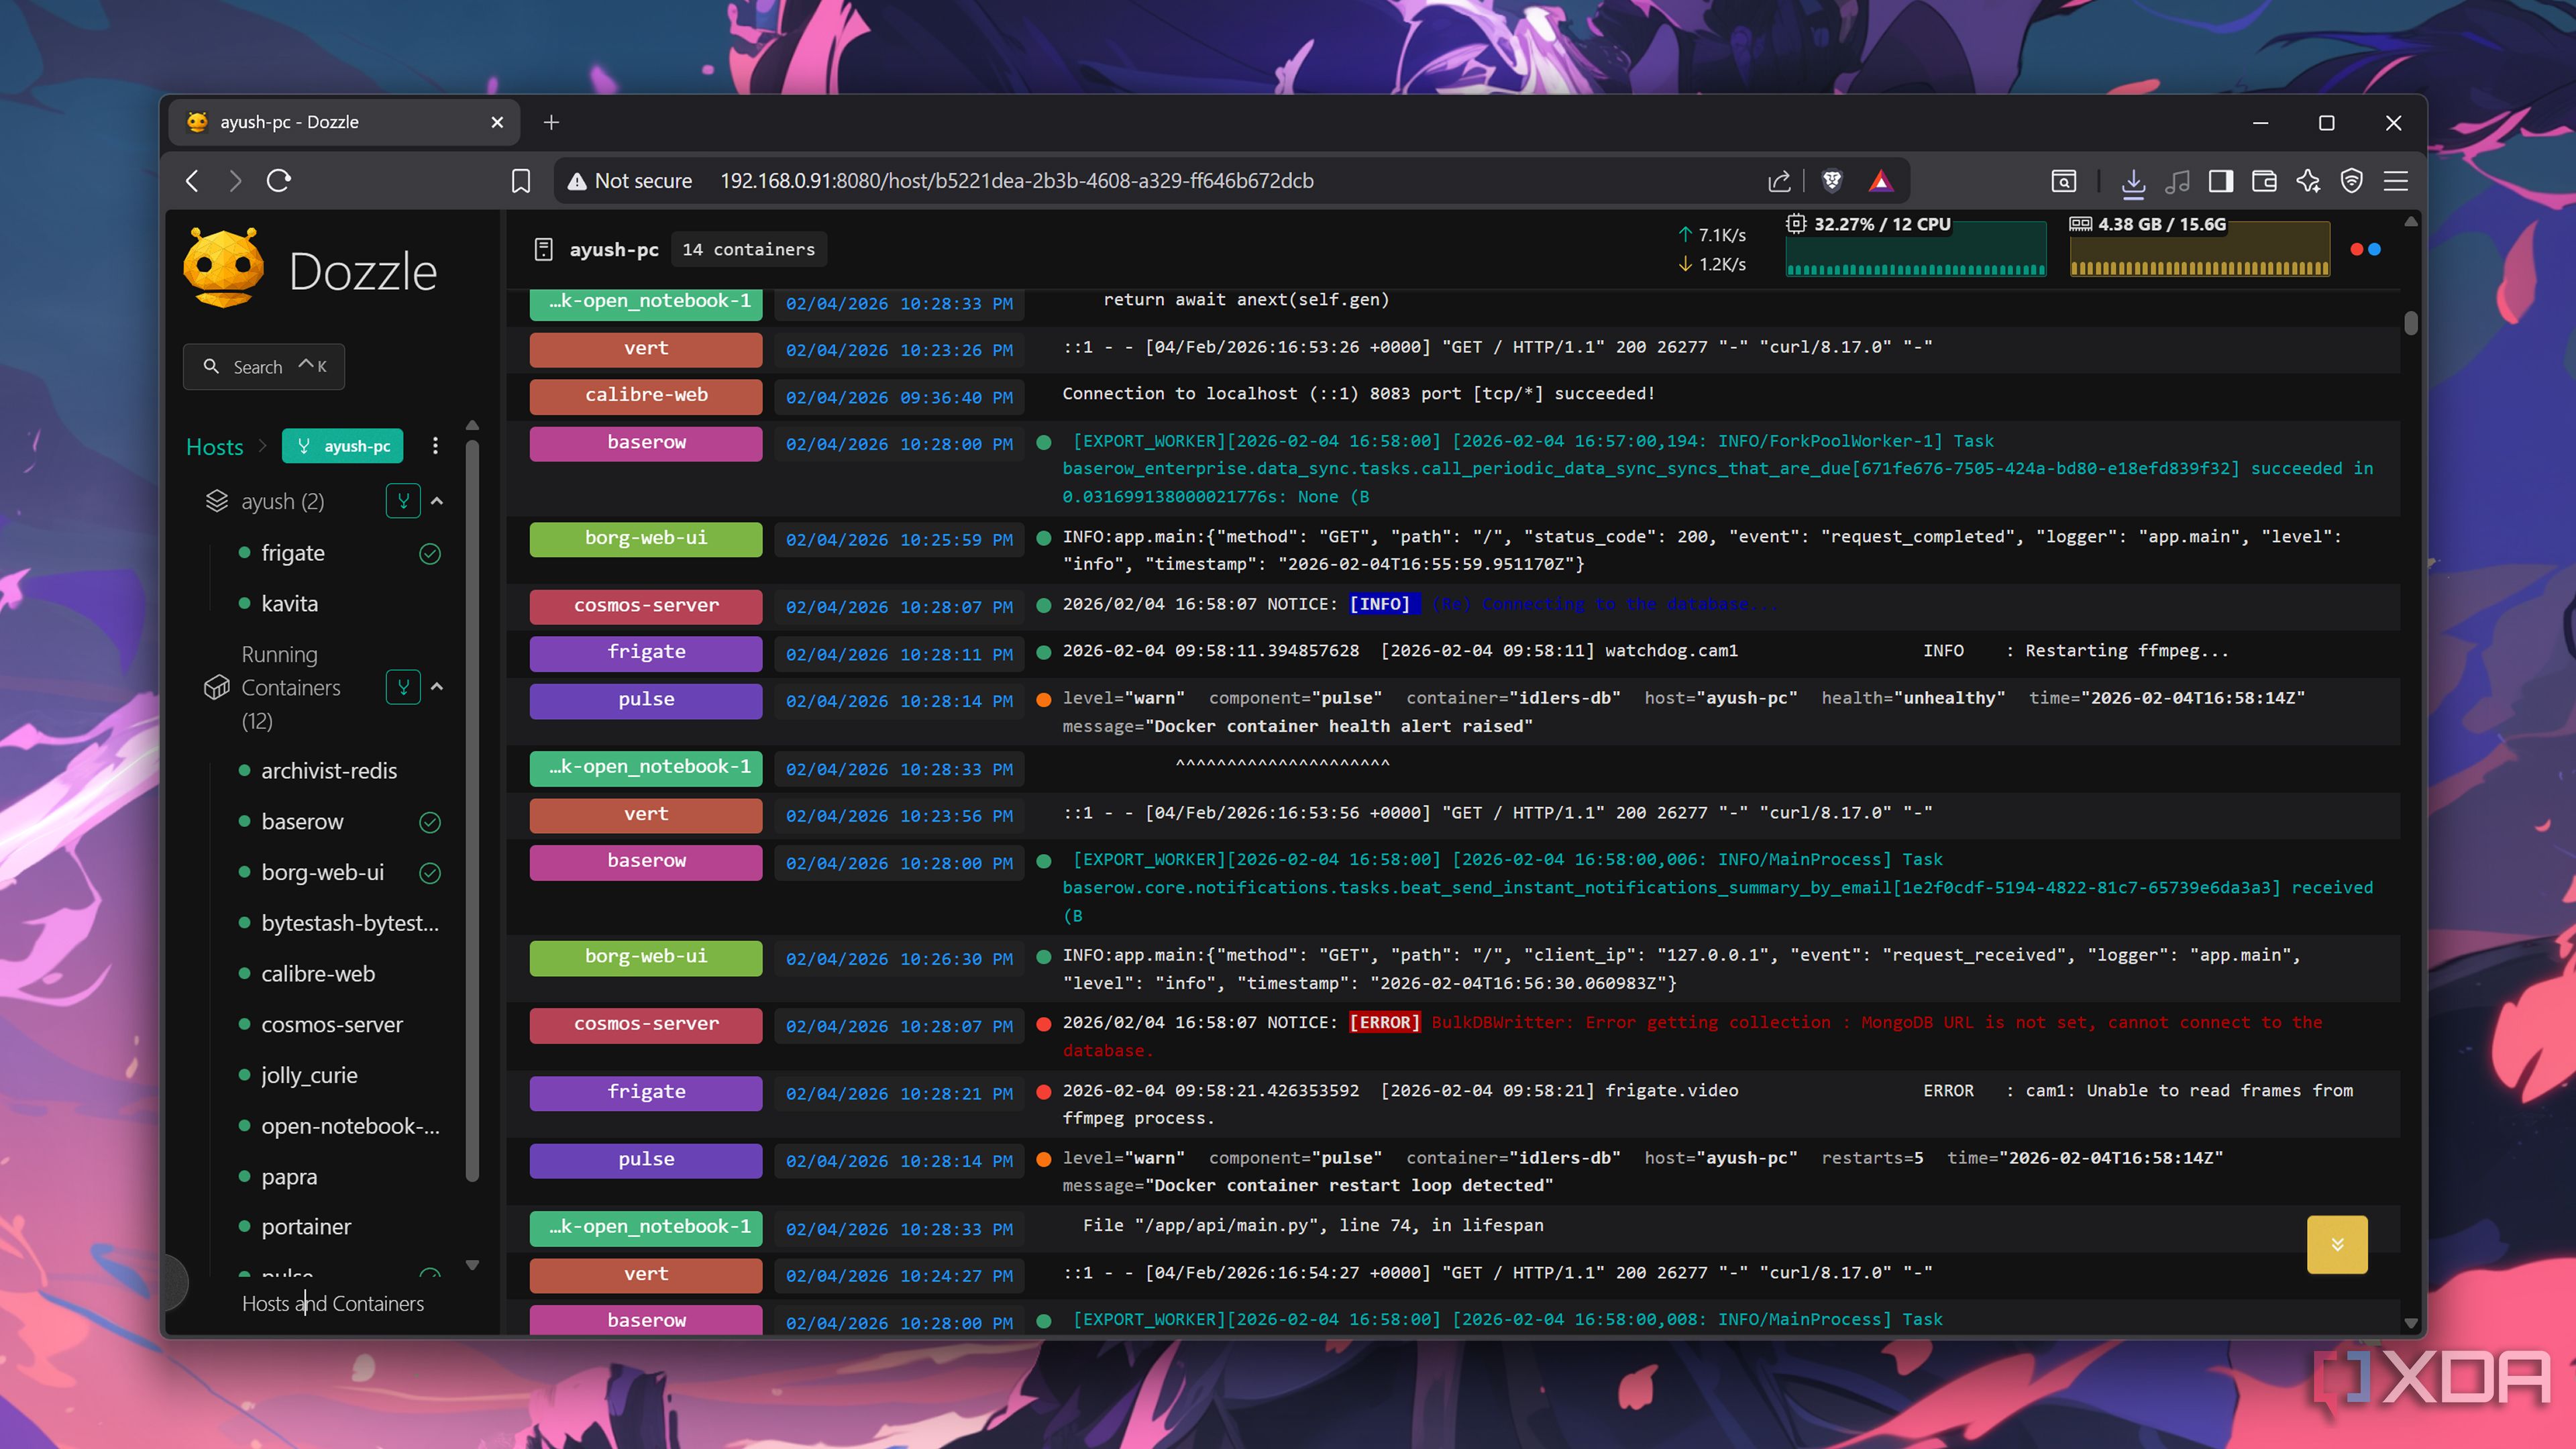Merge logs for Running Containers group
The height and width of the screenshot is (1449, 2576).
(x=403, y=687)
